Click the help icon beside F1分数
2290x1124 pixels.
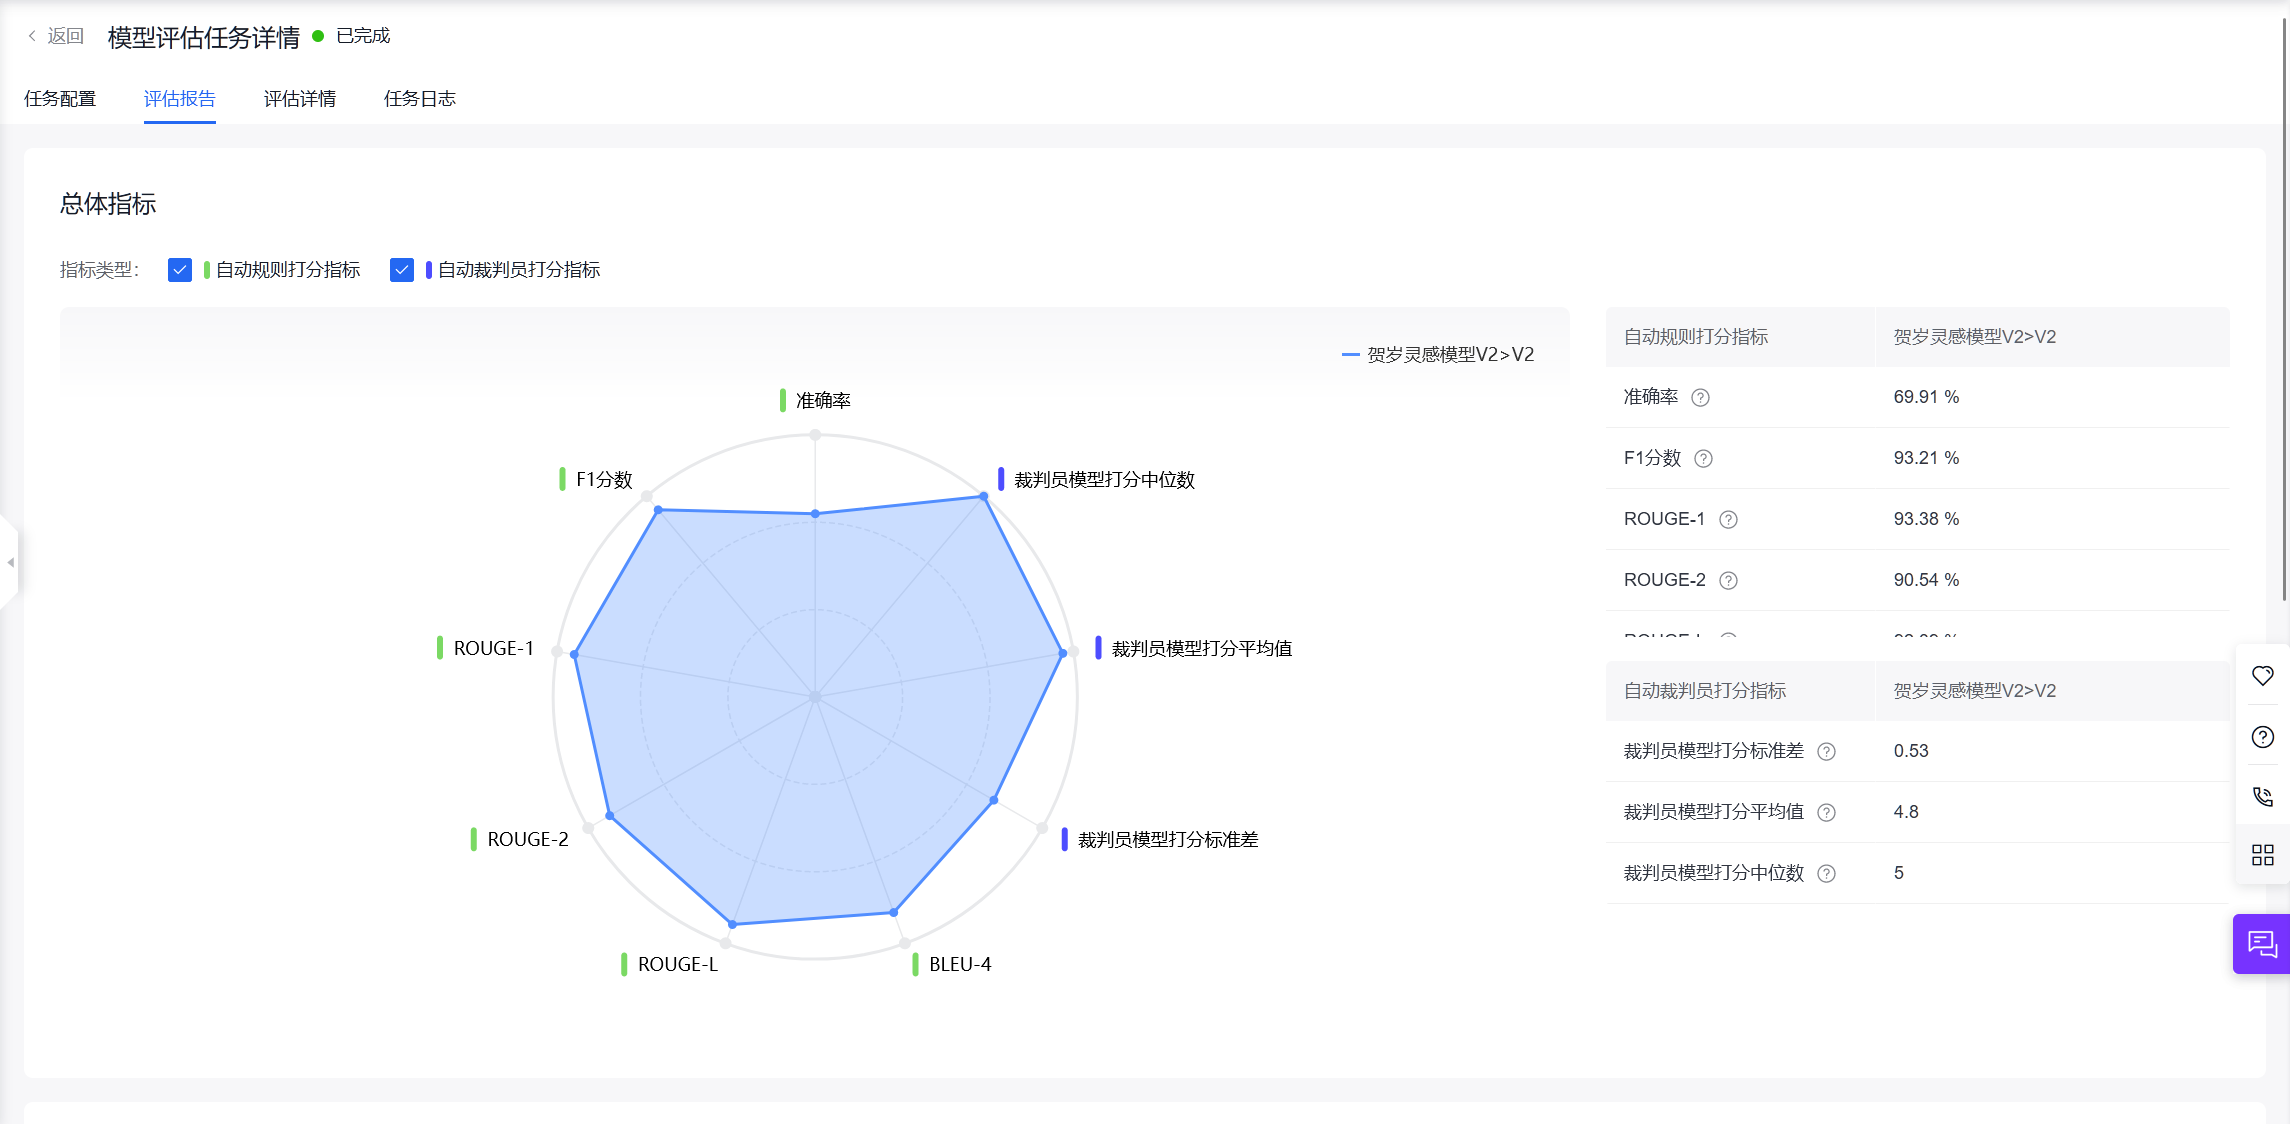(x=1703, y=459)
